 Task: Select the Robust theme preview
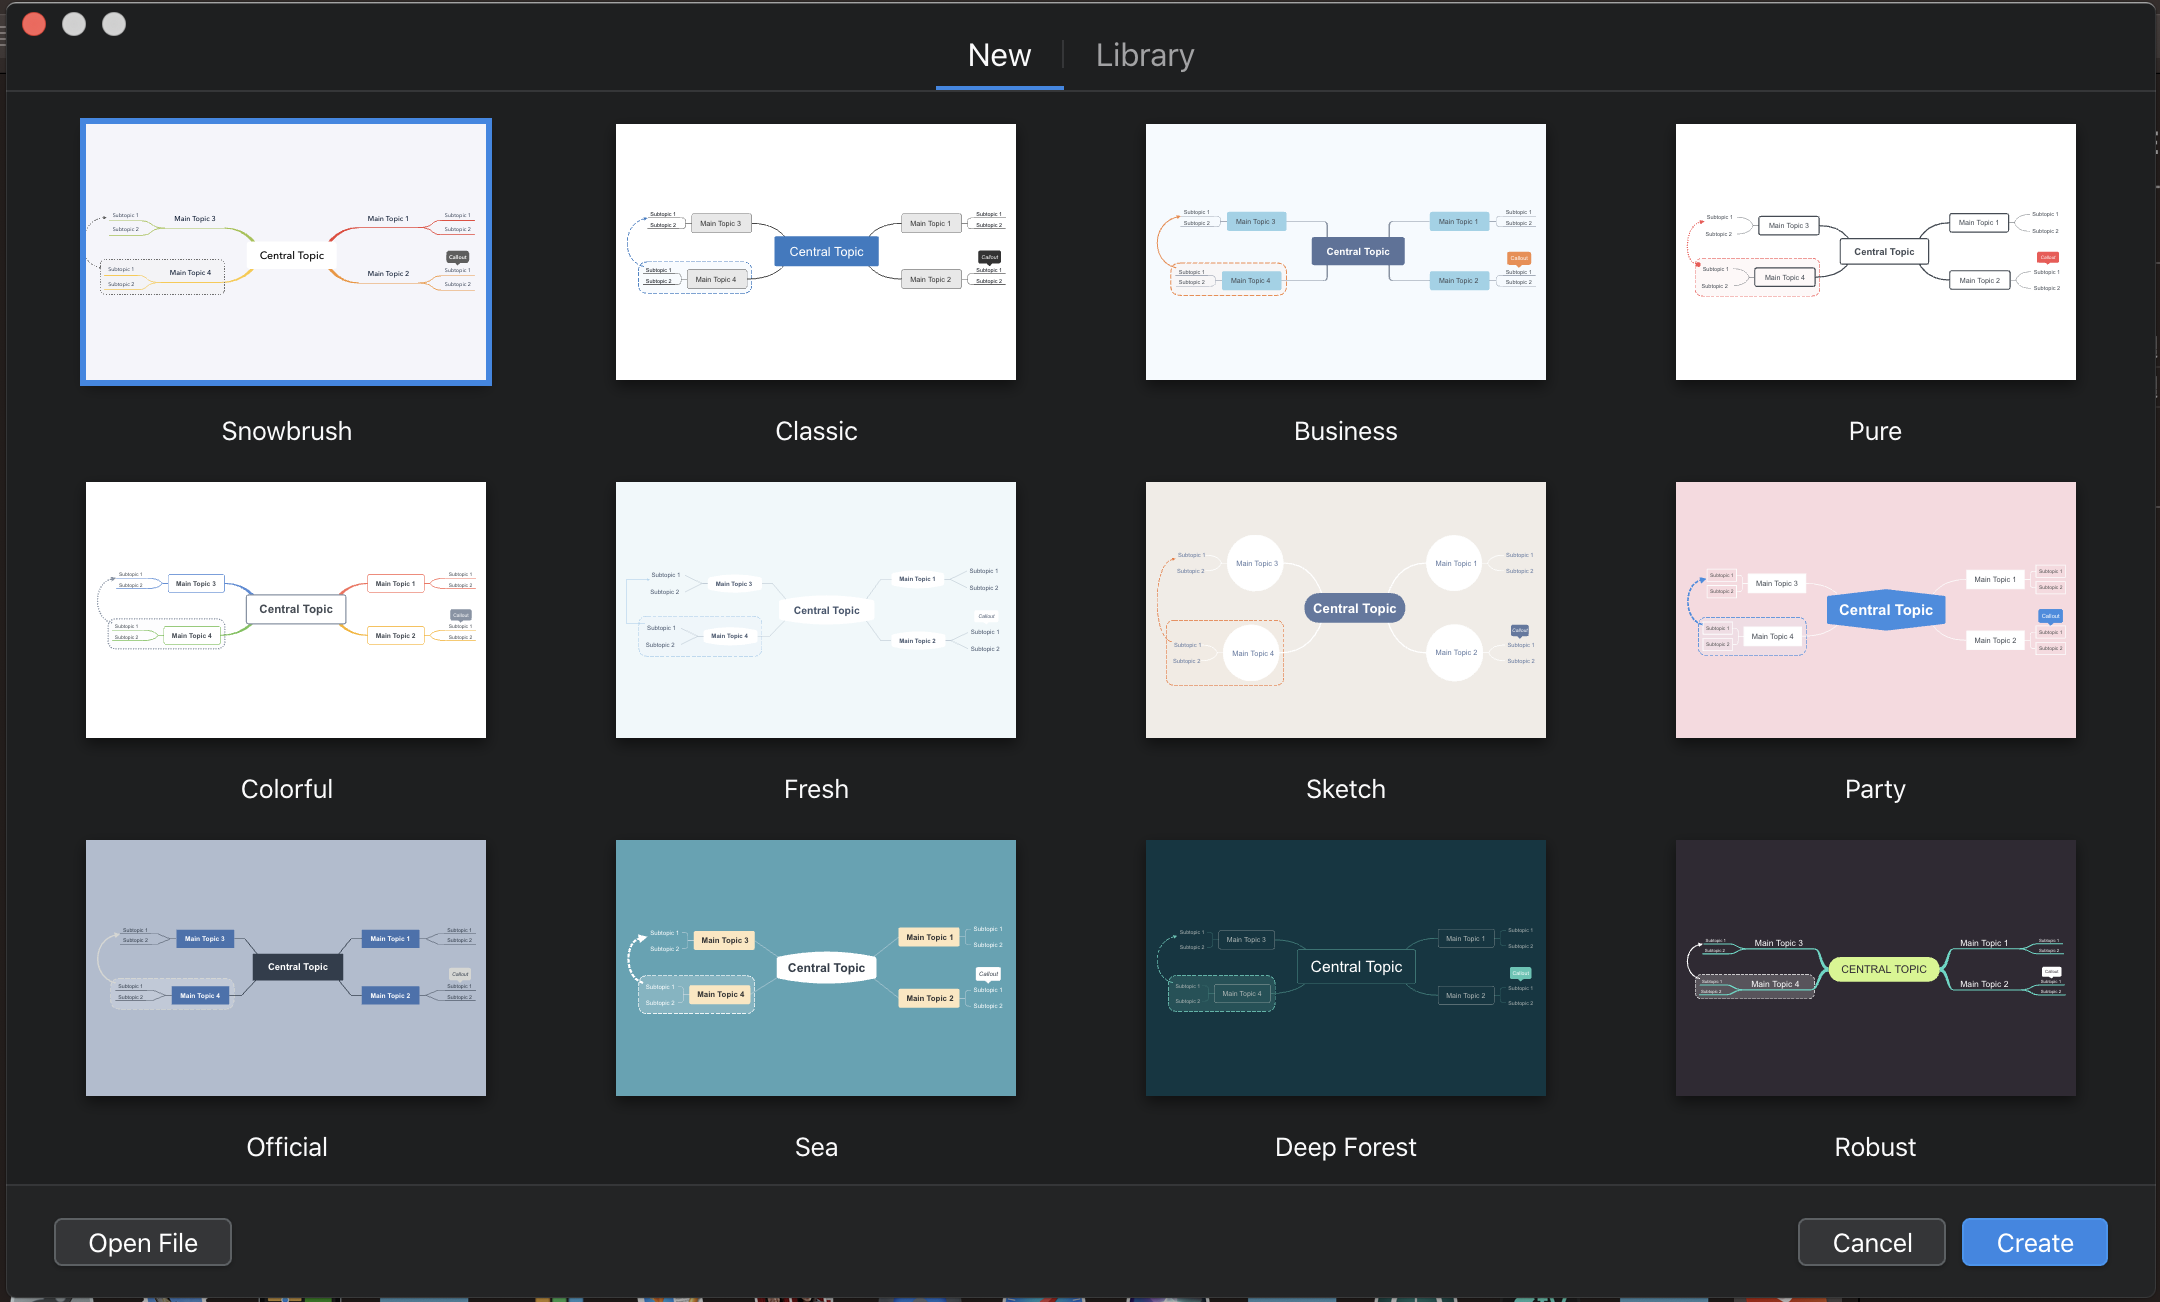click(1875, 968)
